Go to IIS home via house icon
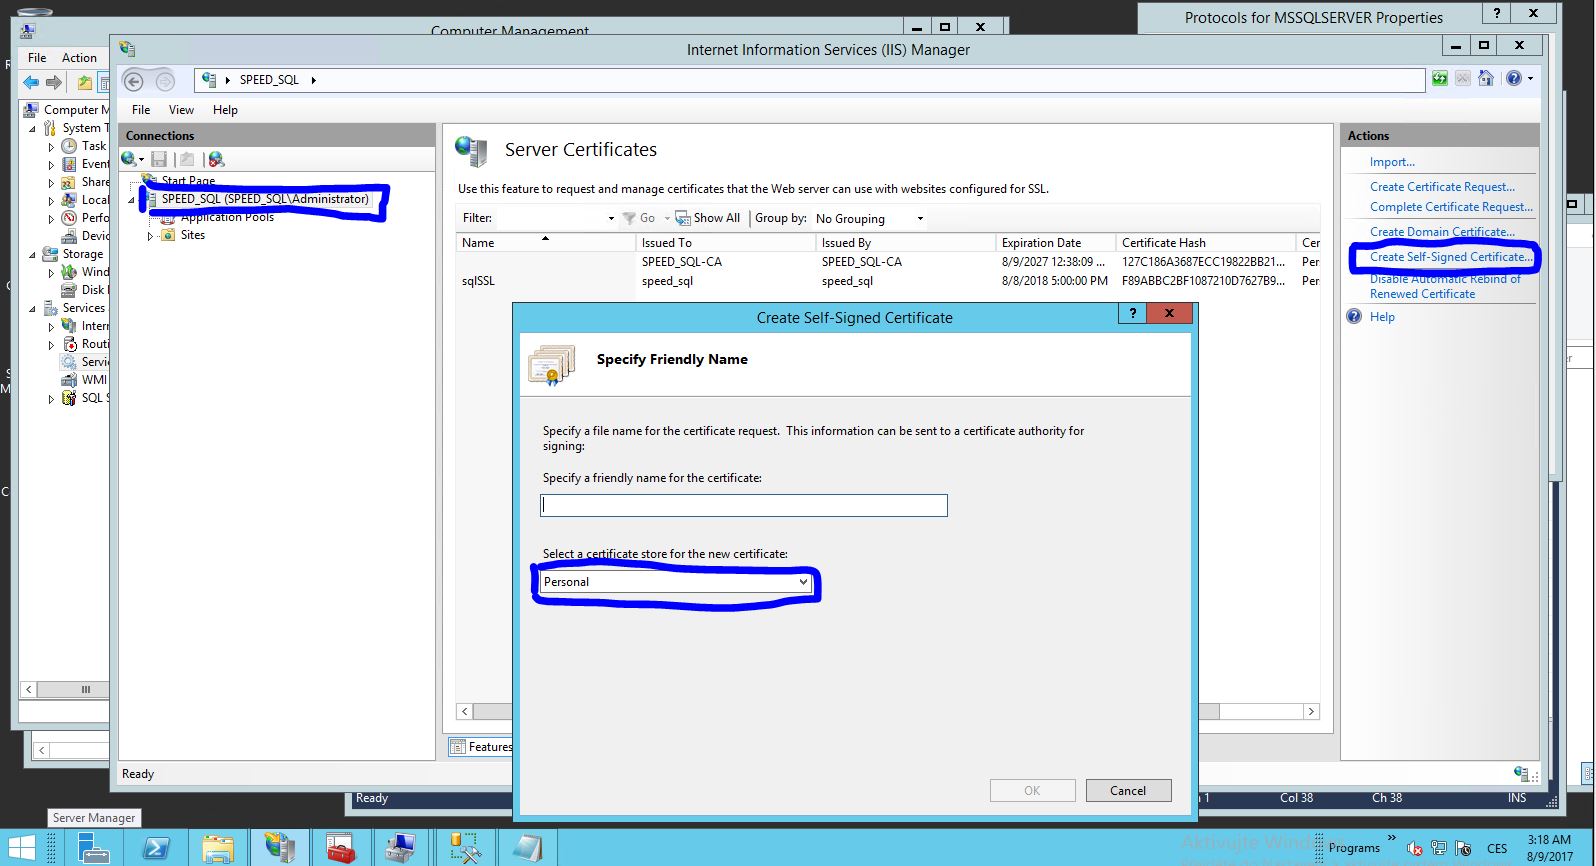 [x=1486, y=79]
